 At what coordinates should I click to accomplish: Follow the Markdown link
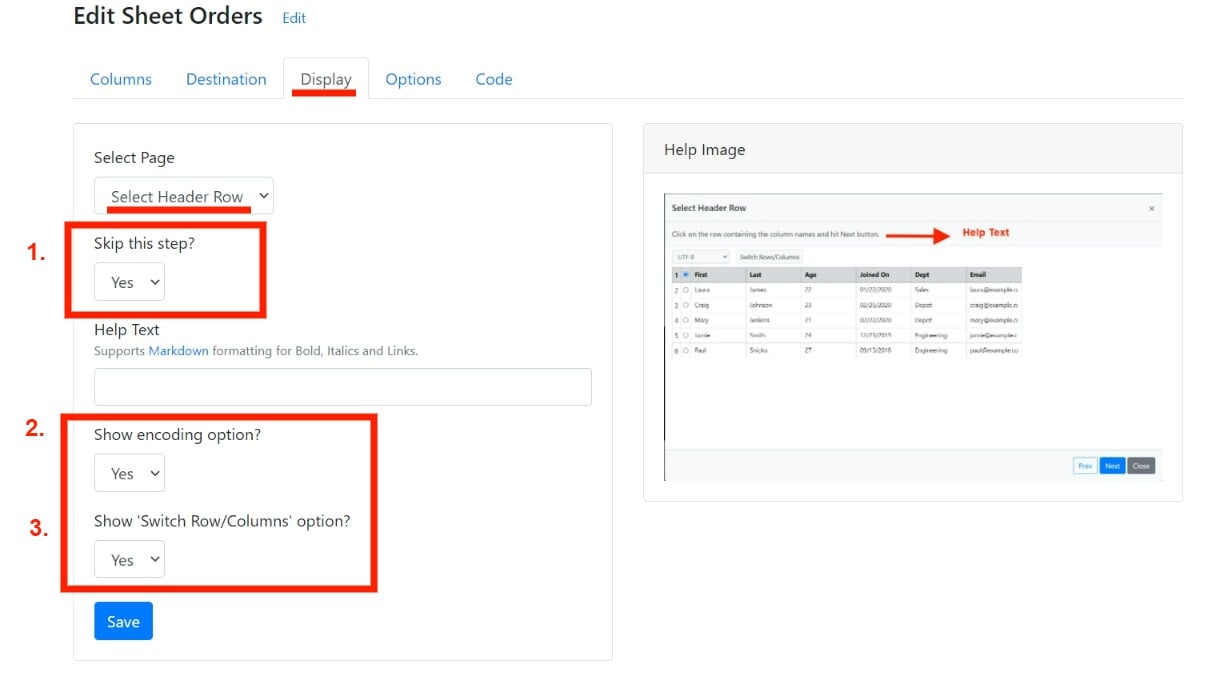[x=179, y=351]
